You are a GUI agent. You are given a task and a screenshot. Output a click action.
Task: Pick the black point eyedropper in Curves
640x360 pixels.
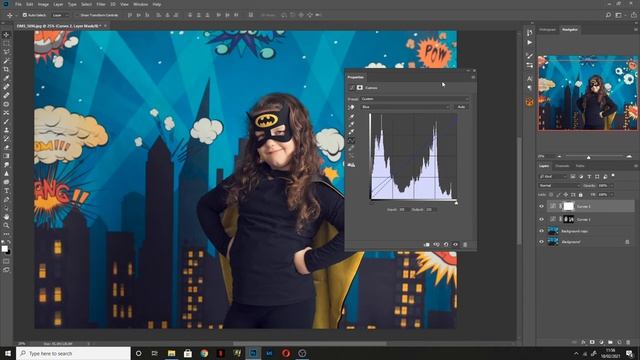click(351, 116)
